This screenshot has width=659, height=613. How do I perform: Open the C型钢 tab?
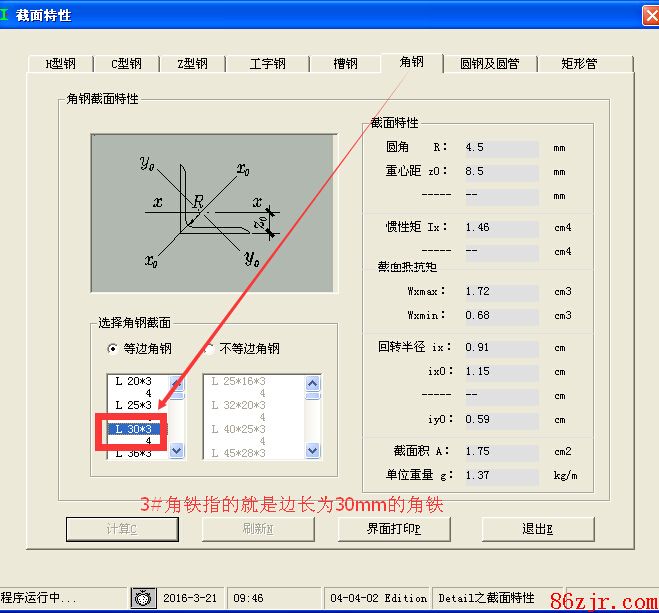point(126,64)
